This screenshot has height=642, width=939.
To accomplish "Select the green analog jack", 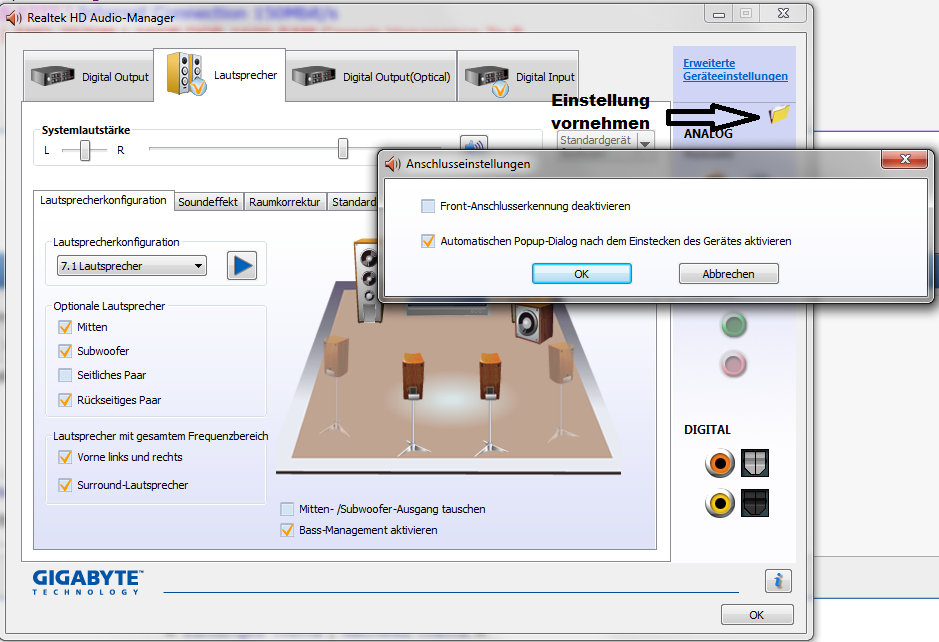I will pyautogui.click(x=733, y=325).
